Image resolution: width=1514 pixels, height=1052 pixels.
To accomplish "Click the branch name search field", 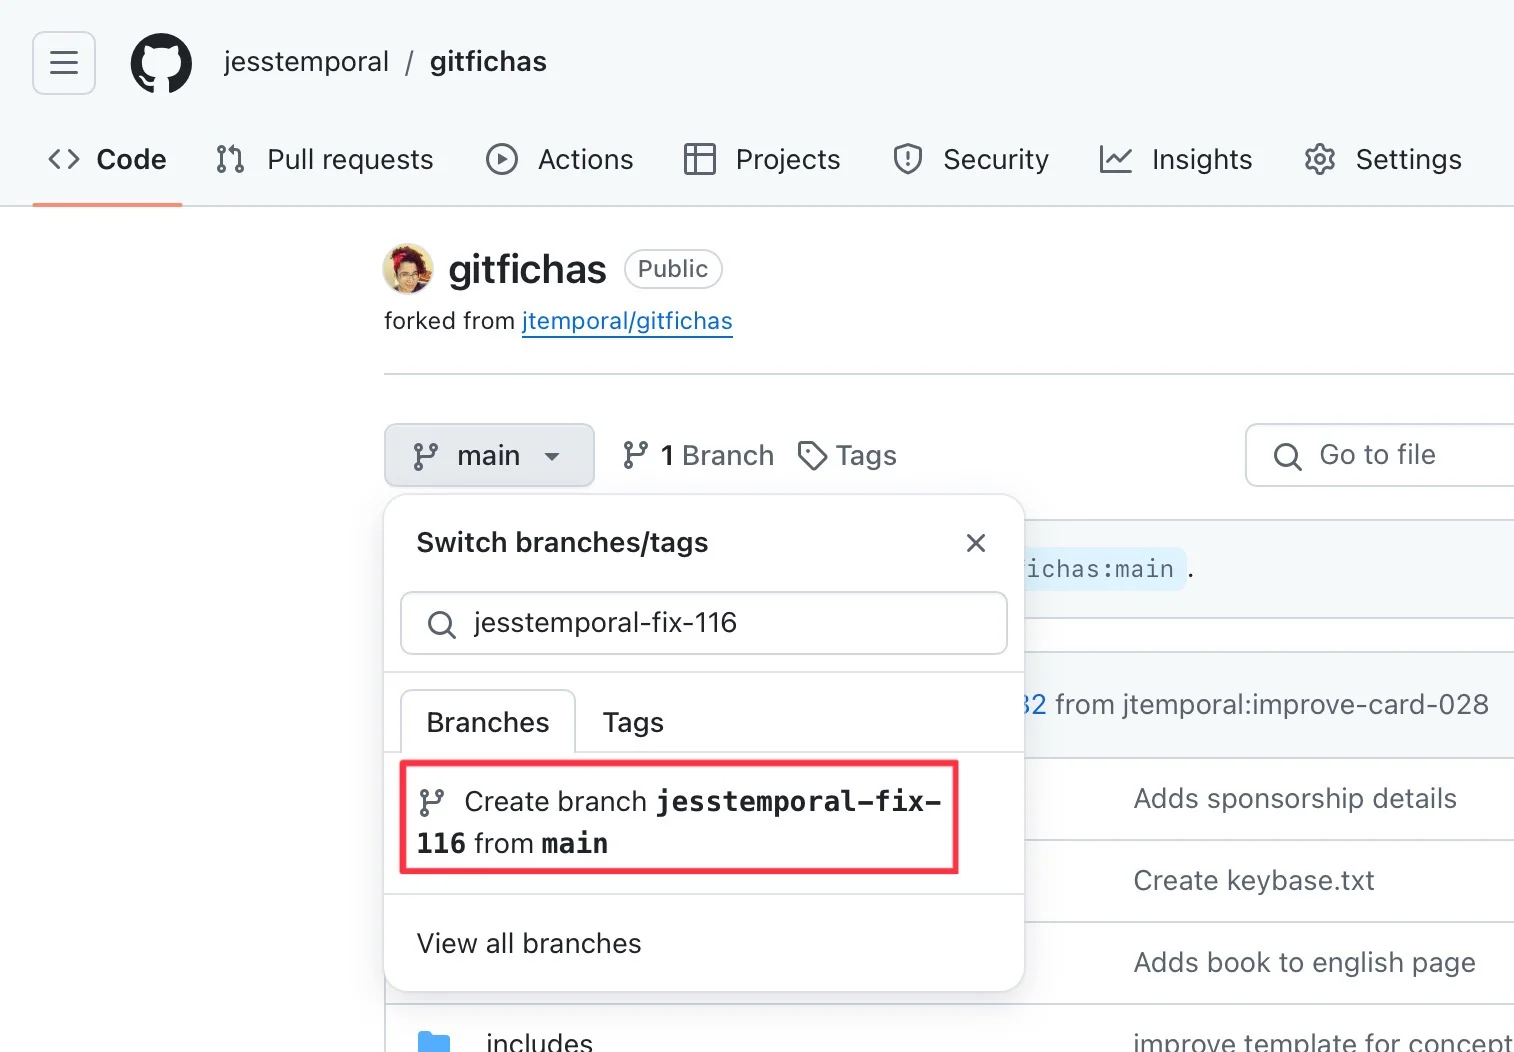I will pyautogui.click(x=720, y=623).
